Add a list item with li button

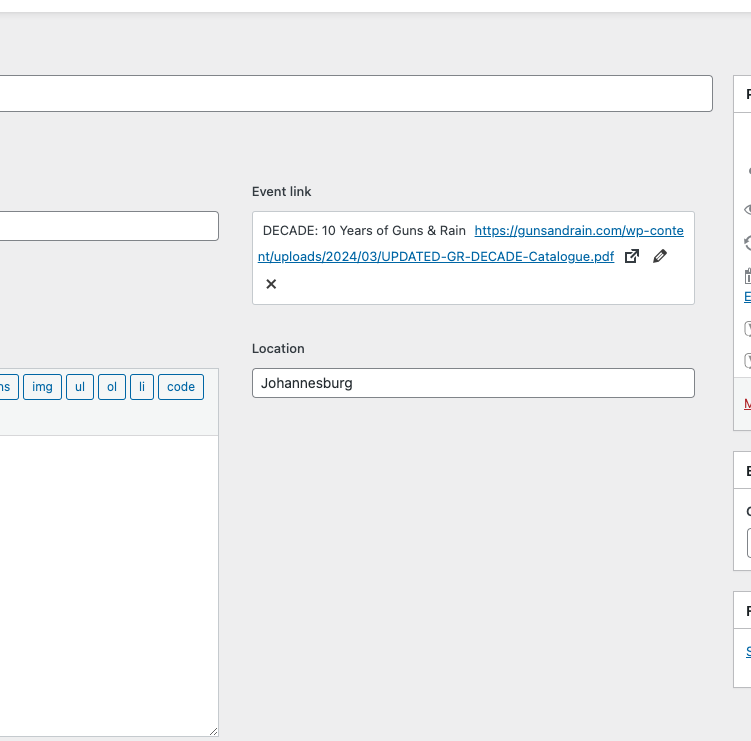142,387
